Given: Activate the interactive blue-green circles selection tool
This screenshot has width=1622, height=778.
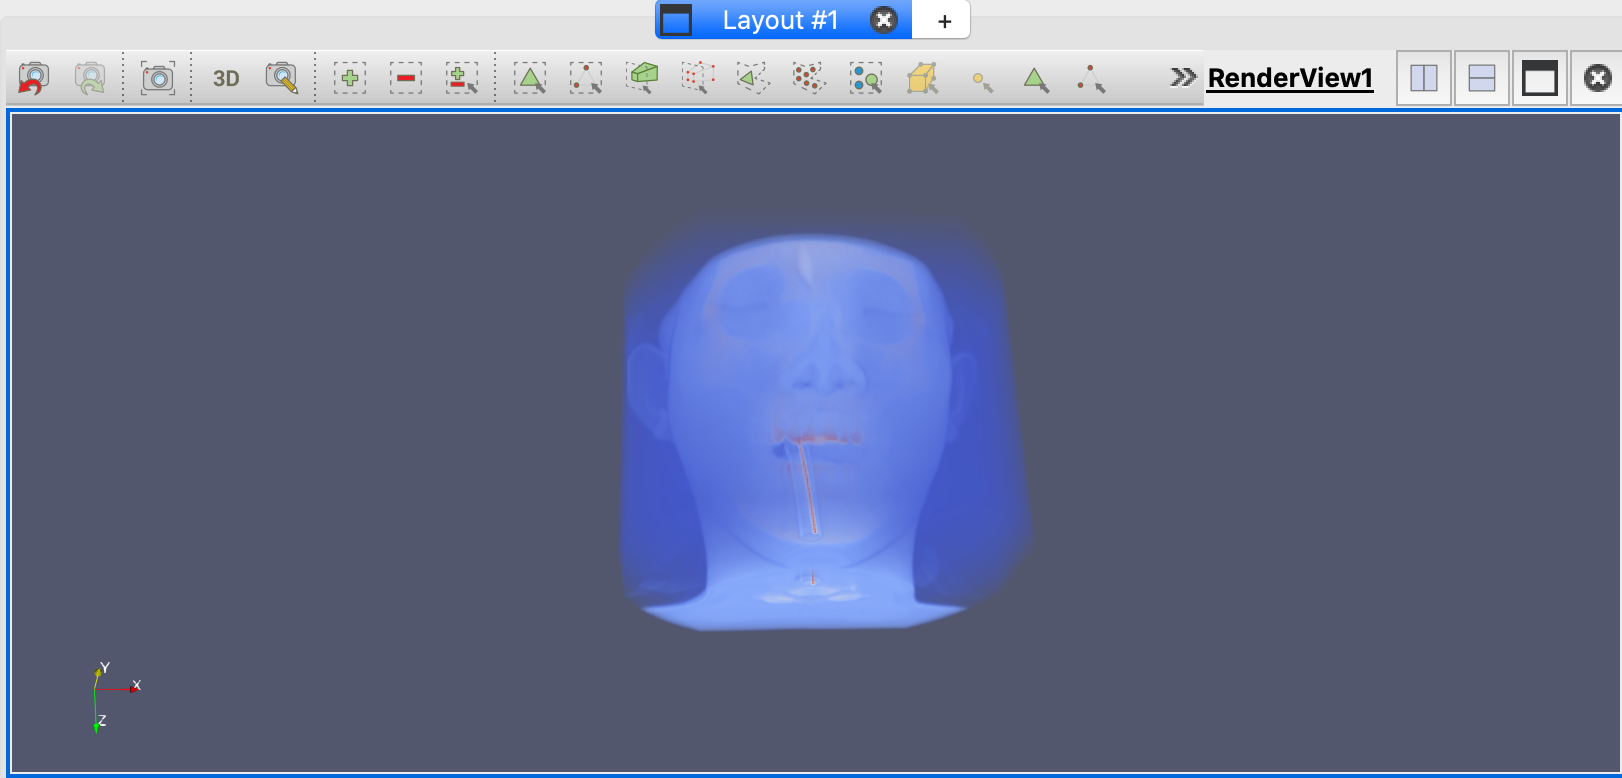Looking at the screenshot, I should click(866, 78).
